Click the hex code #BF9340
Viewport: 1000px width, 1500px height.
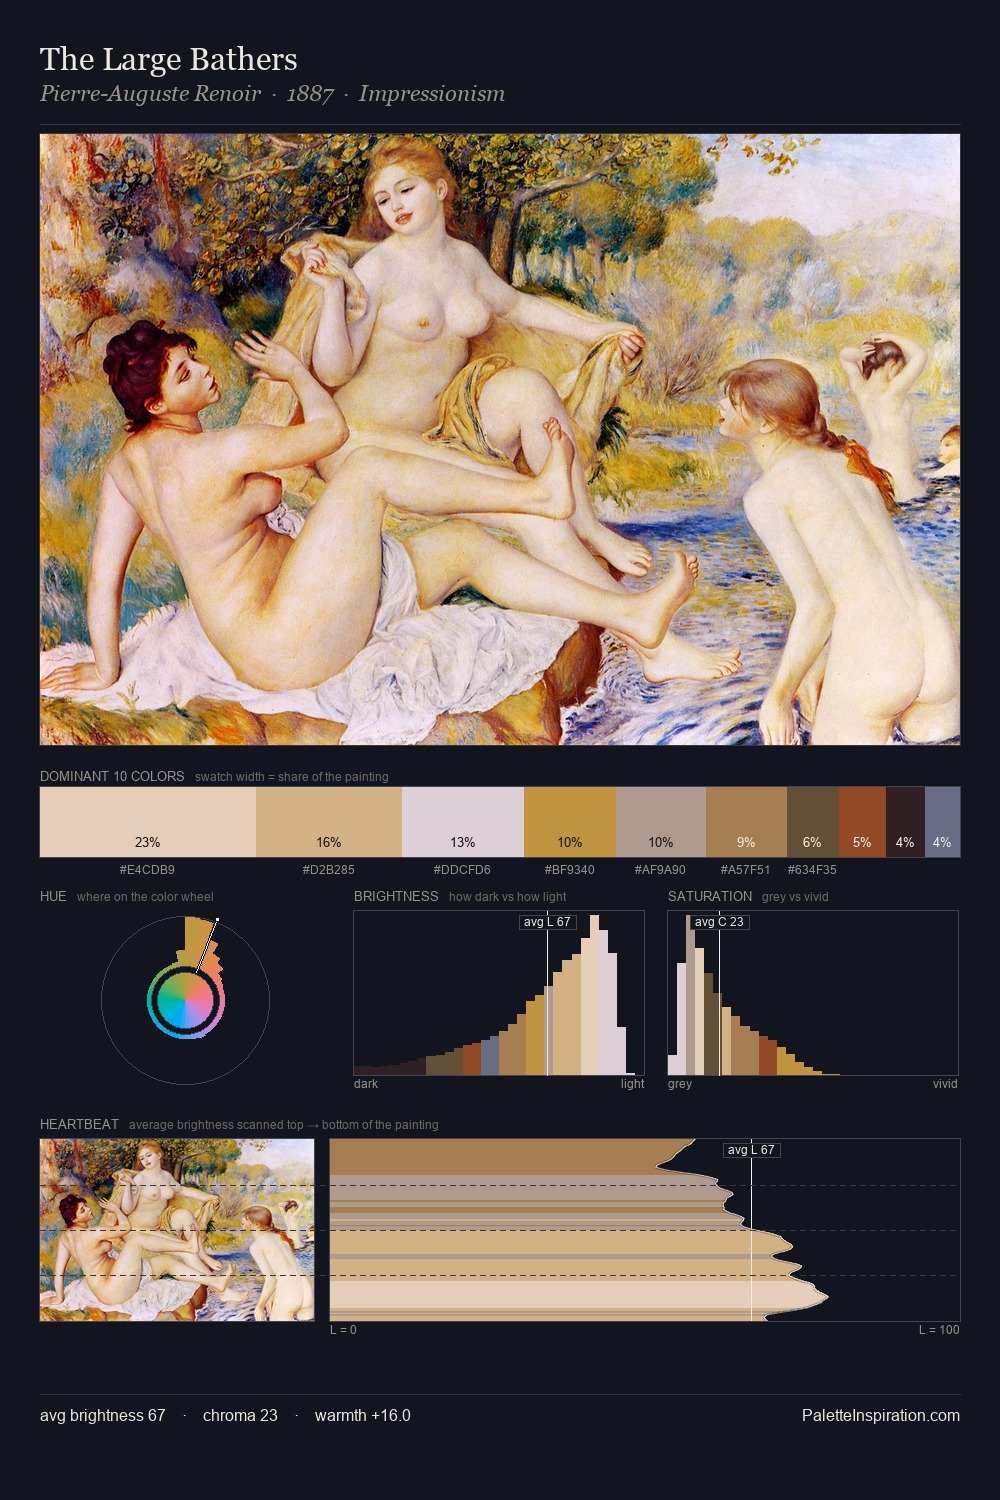coord(570,870)
